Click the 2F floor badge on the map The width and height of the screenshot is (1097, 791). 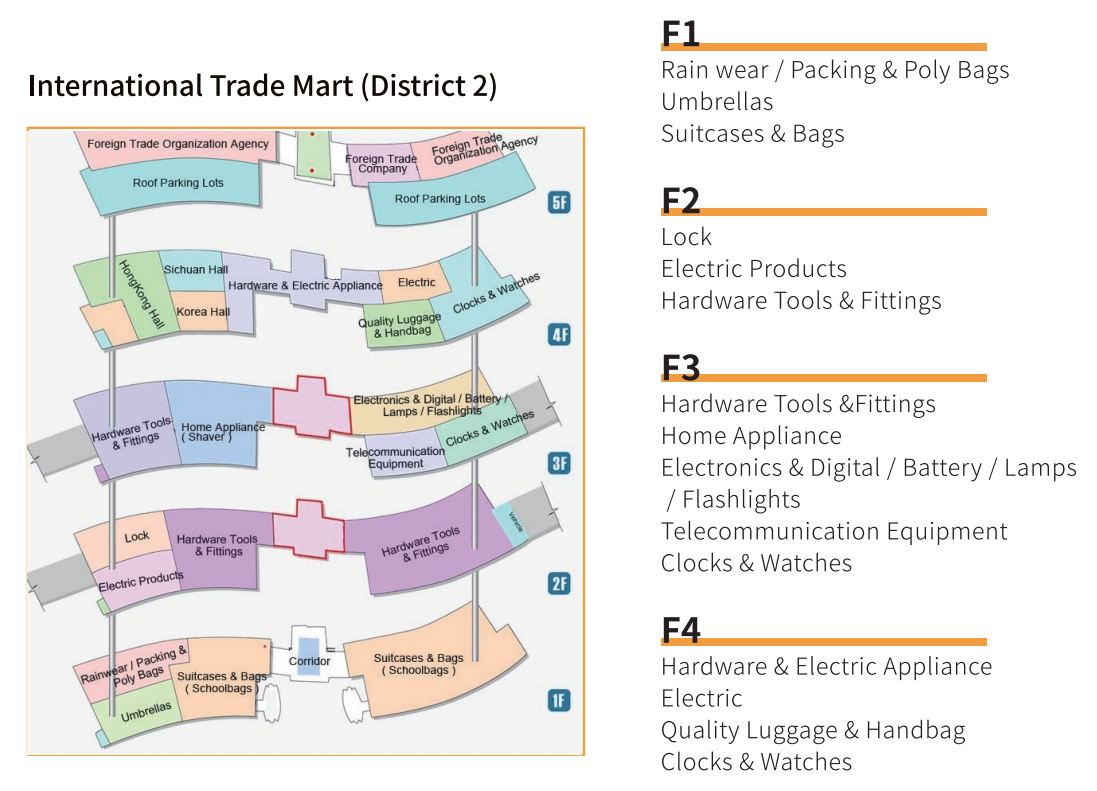(x=559, y=583)
